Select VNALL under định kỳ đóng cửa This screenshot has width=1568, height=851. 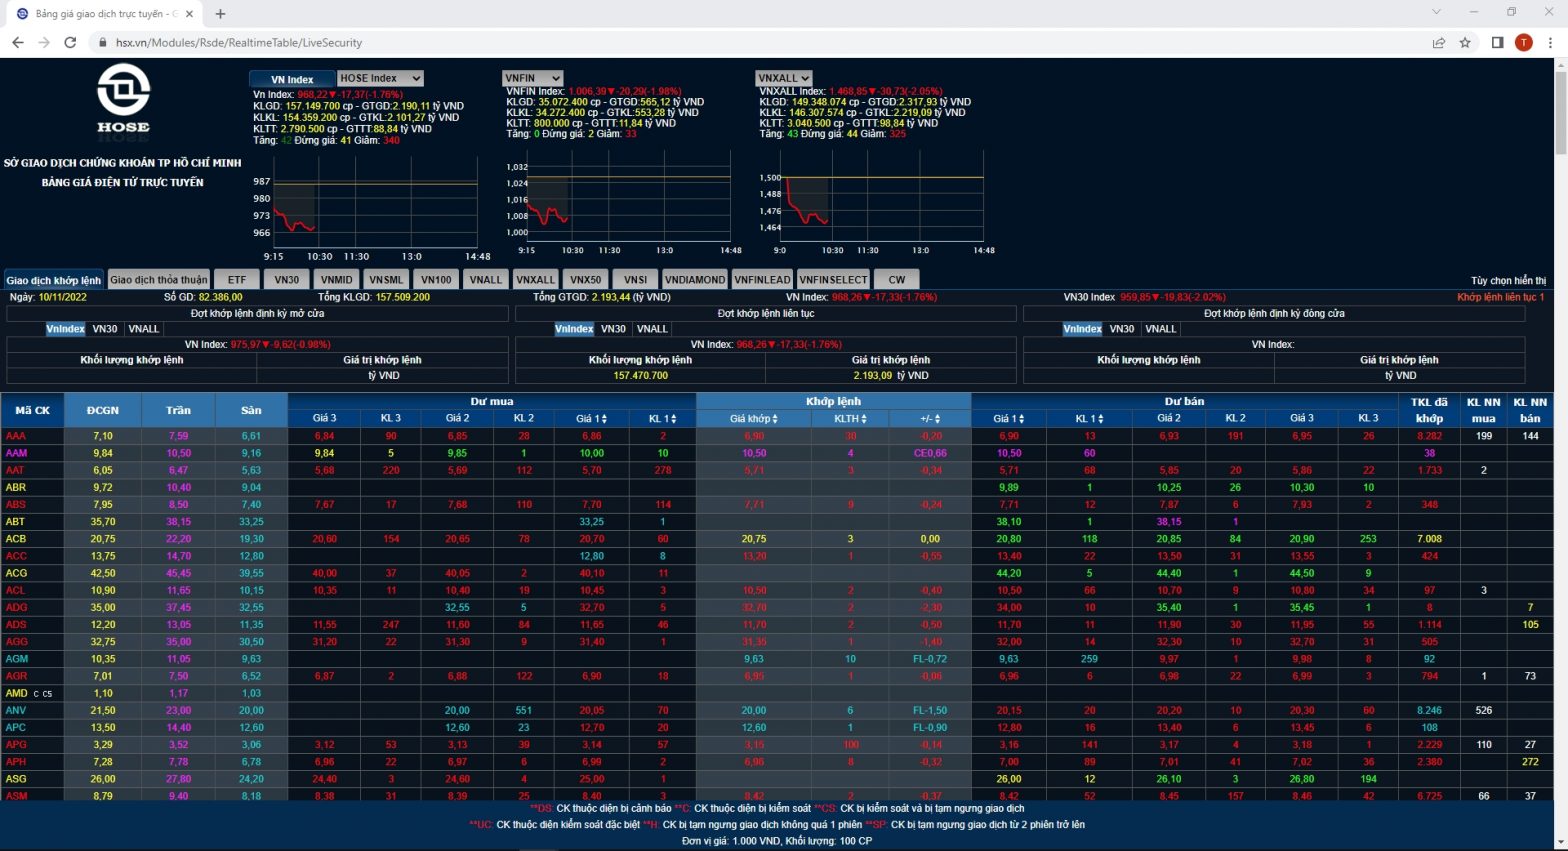coord(1160,329)
